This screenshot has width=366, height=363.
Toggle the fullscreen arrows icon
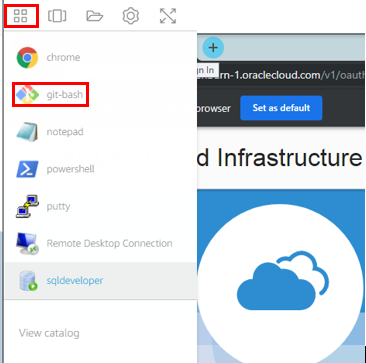click(168, 16)
